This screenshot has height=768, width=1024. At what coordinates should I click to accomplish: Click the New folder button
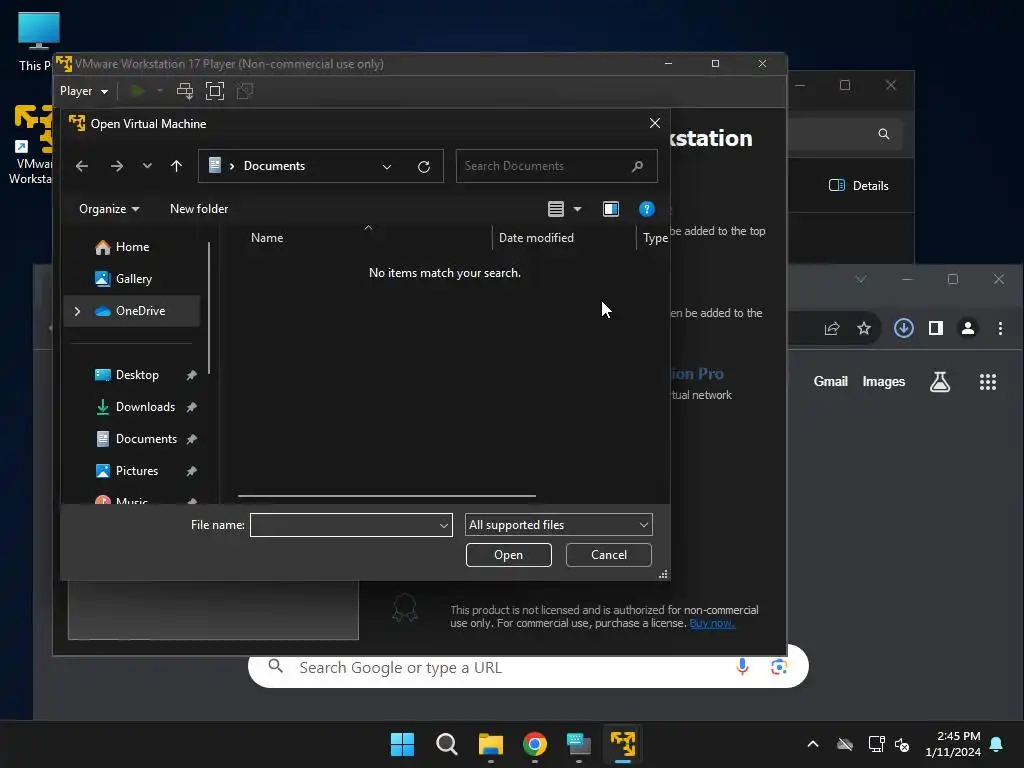point(199,209)
